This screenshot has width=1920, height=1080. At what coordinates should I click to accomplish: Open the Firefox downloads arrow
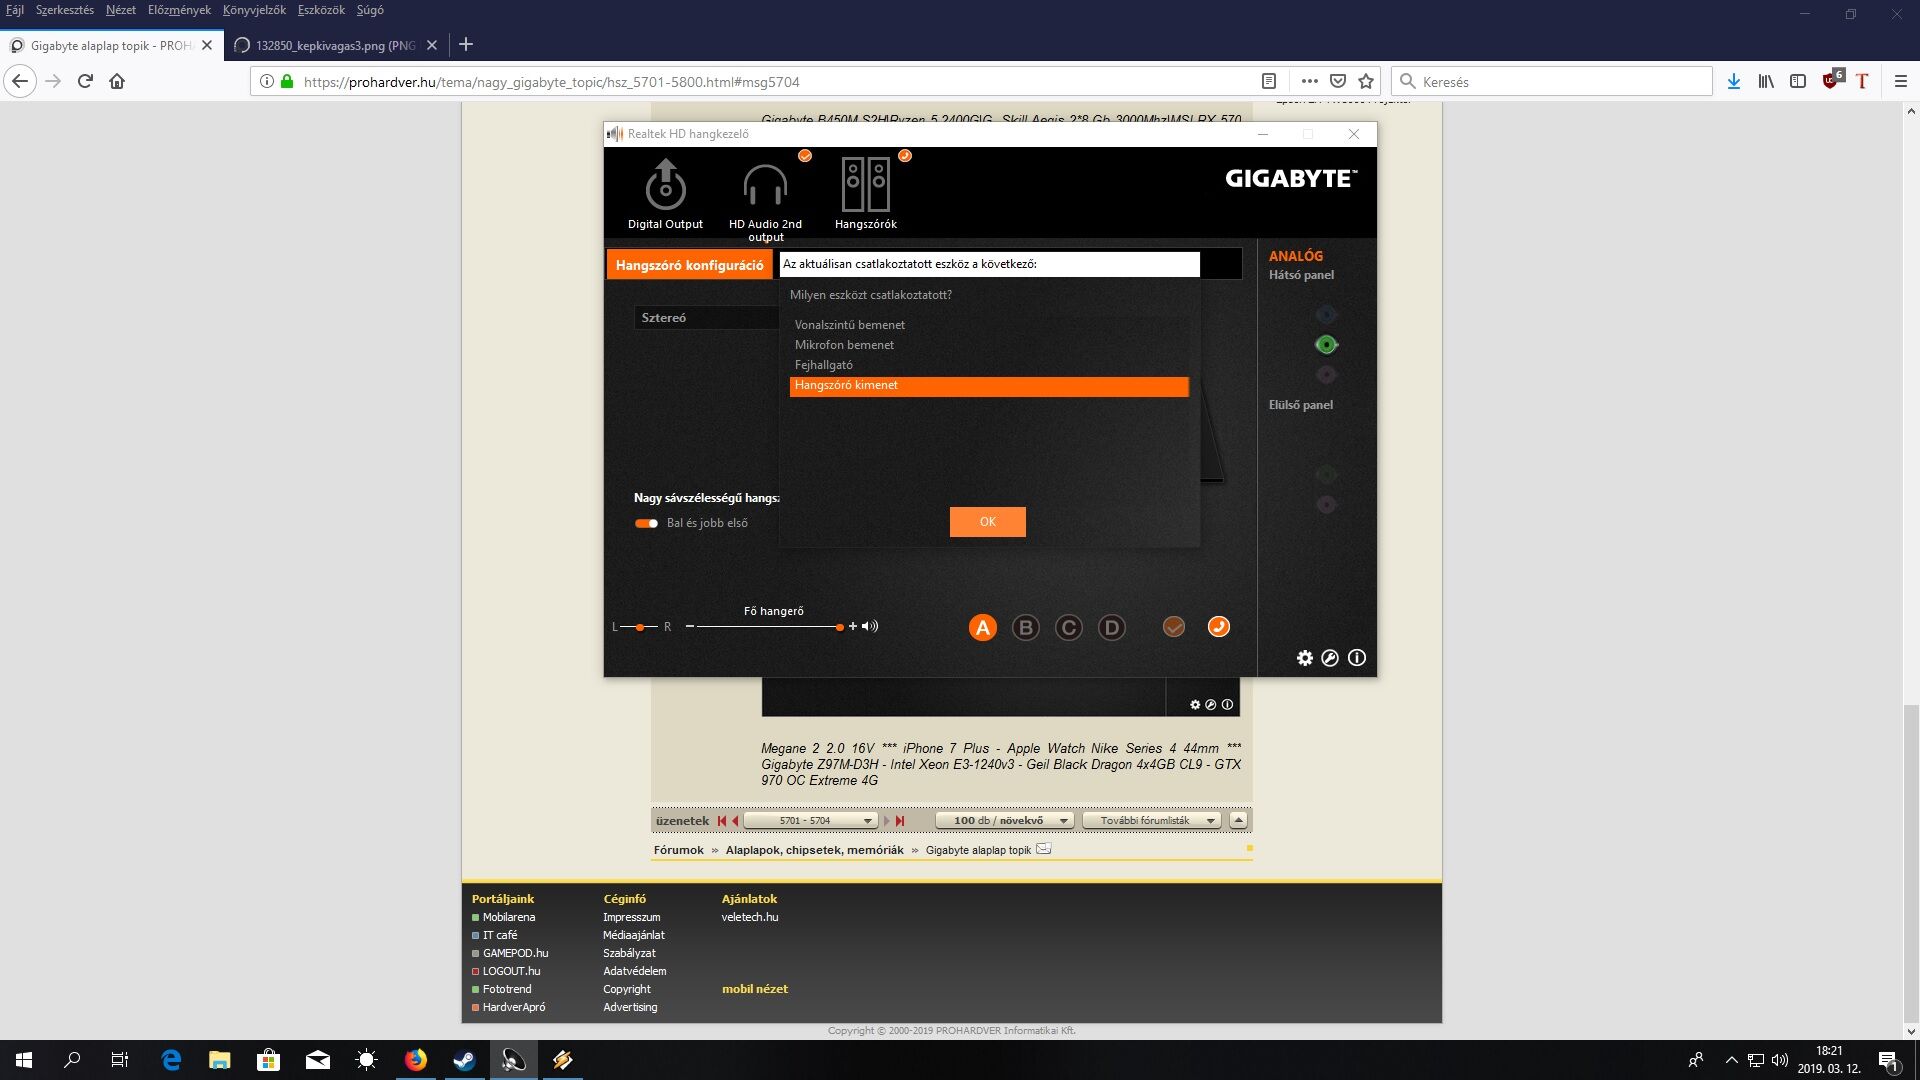(x=1734, y=82)
